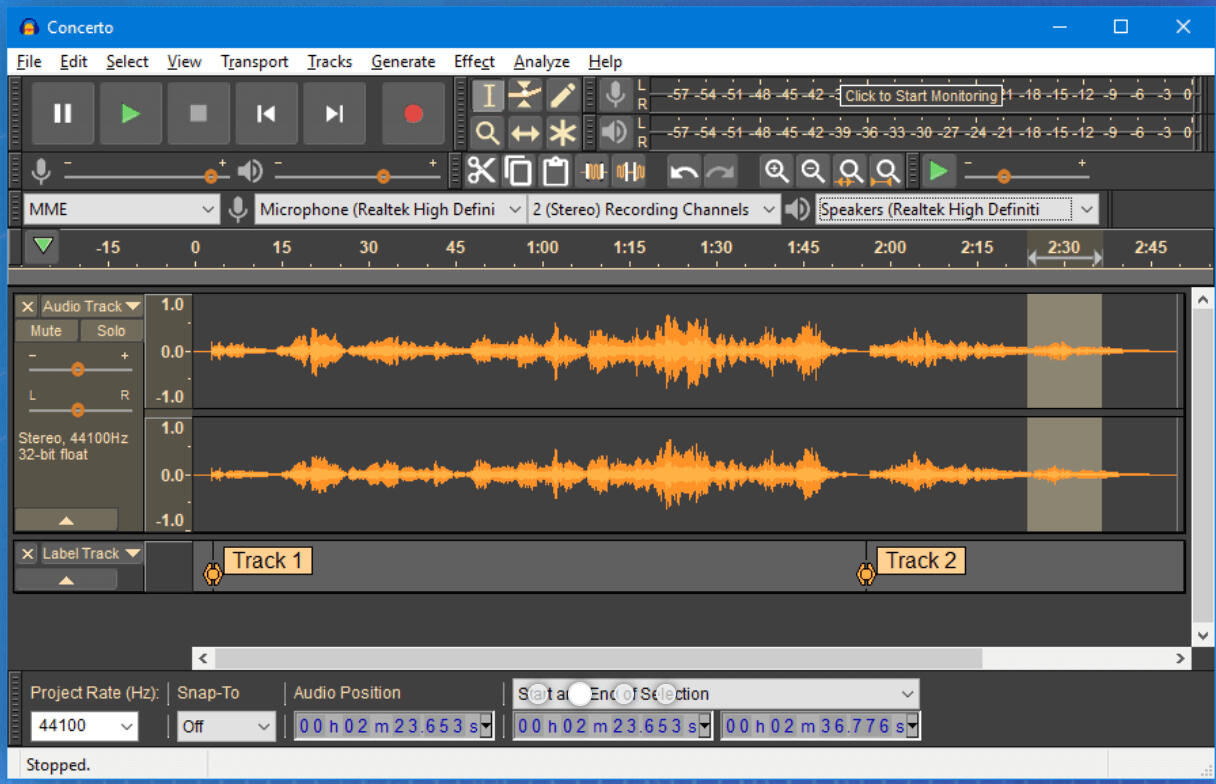Viewport: 1216px width, 784px height.
Task: Select the Zoom magnifier tool
Action: click(x=487, y=132)
